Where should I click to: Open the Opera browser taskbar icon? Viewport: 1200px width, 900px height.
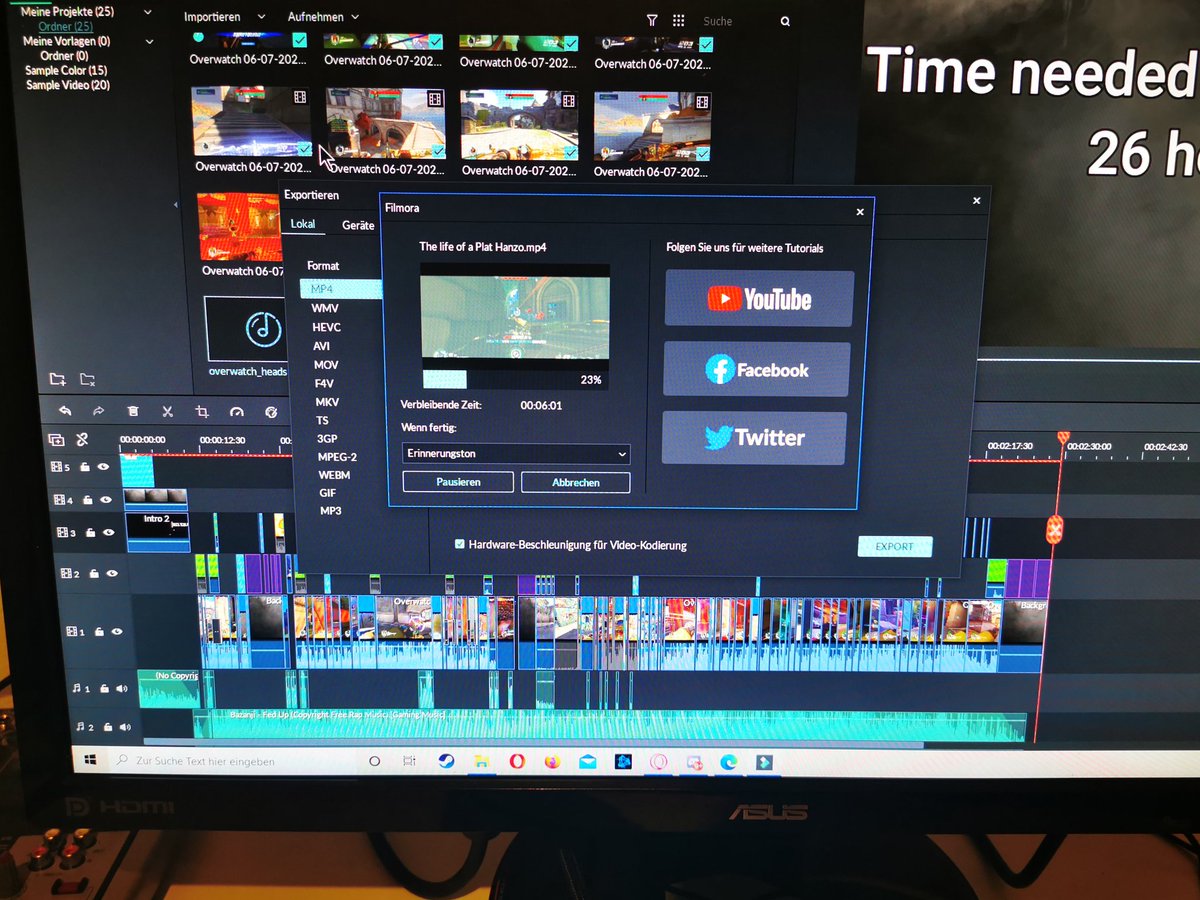click(x=517, y=762)
